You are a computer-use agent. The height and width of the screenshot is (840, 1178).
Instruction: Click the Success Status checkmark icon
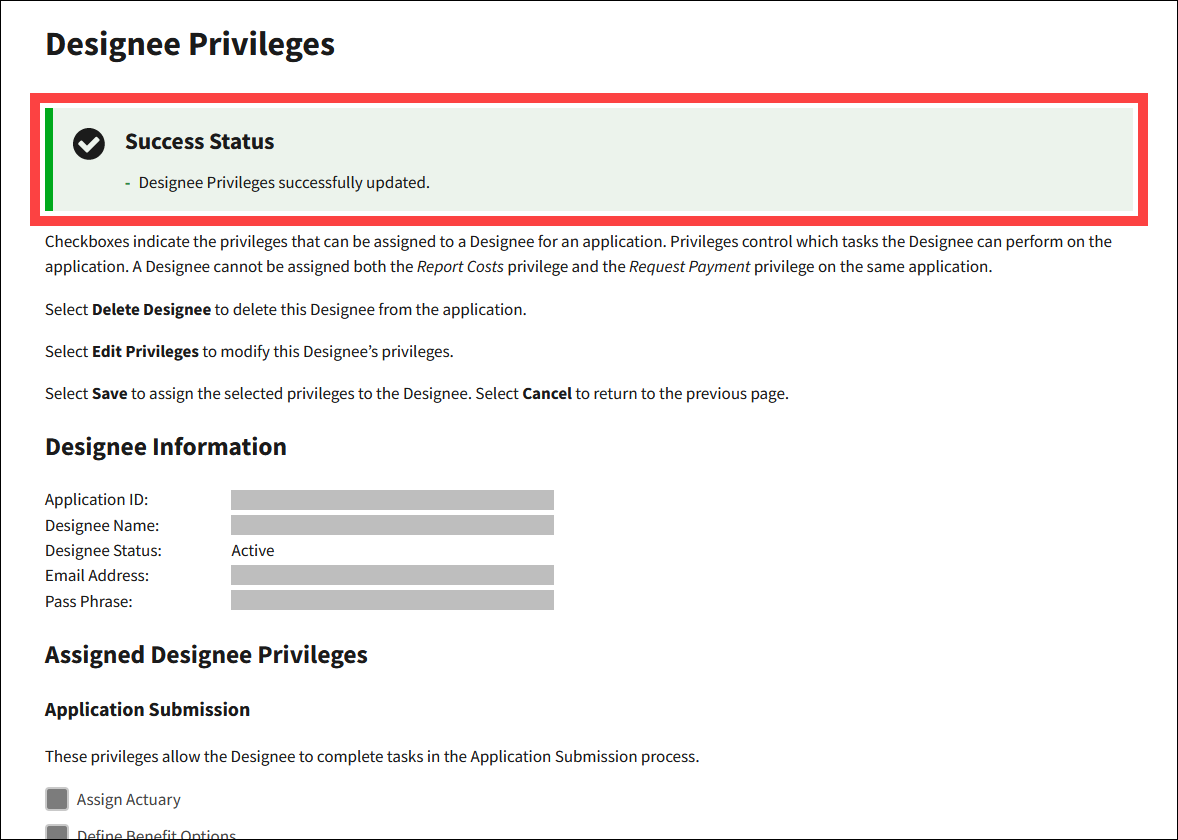pos(89,144)
